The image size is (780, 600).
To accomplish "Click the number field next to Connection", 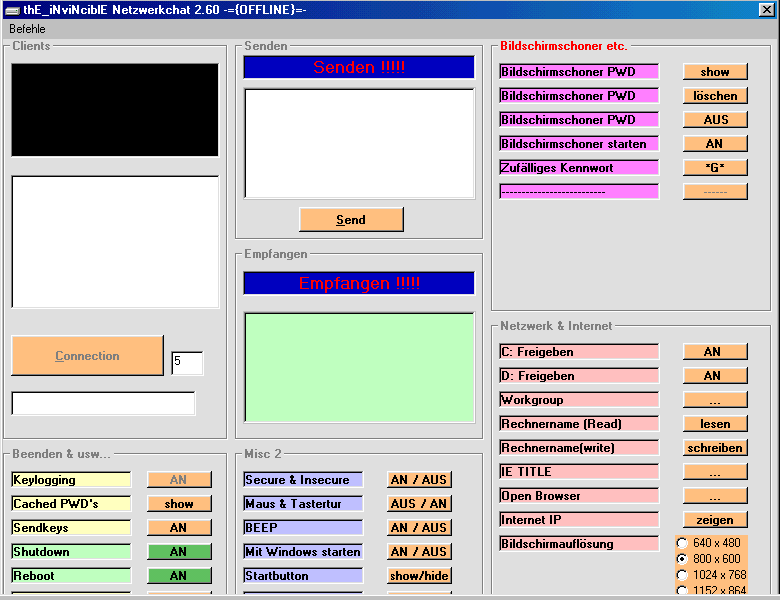I will [187, 363].
